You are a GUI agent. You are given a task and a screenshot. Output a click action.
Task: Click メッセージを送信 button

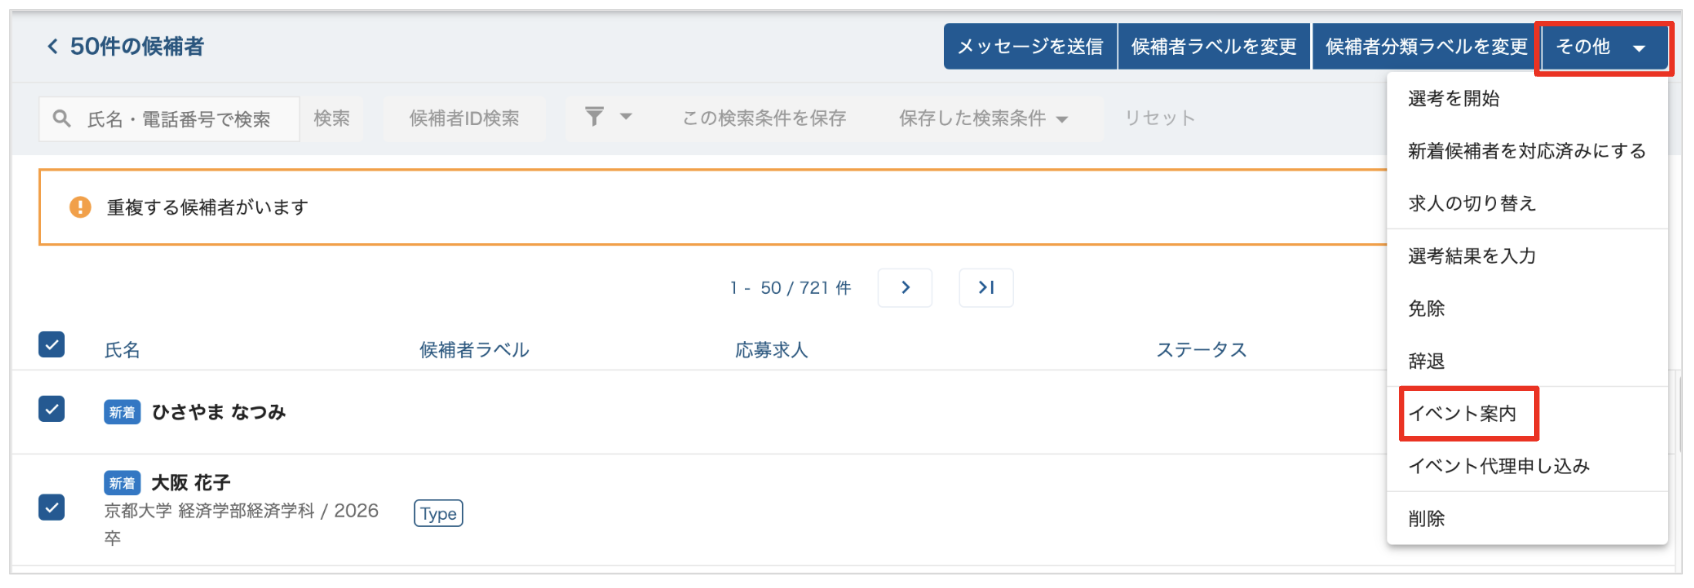[1030, 47]
